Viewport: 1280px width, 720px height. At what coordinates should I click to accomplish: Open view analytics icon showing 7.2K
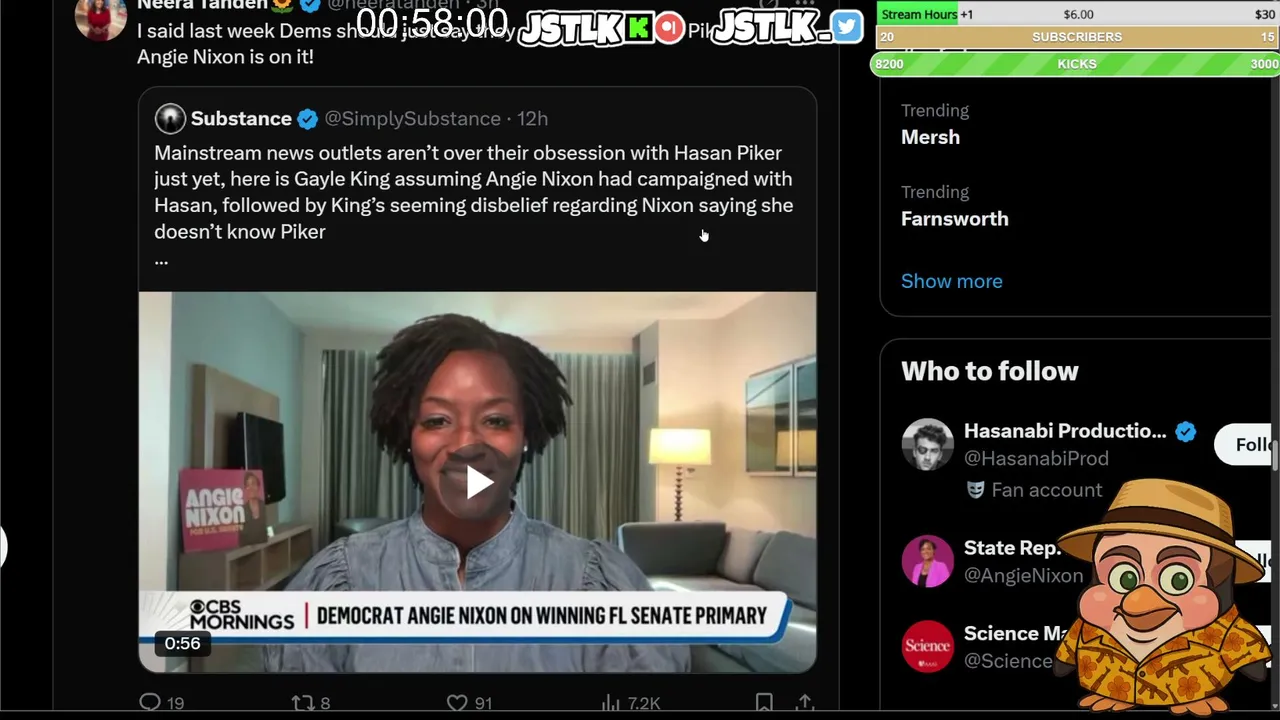coord(610,703)
